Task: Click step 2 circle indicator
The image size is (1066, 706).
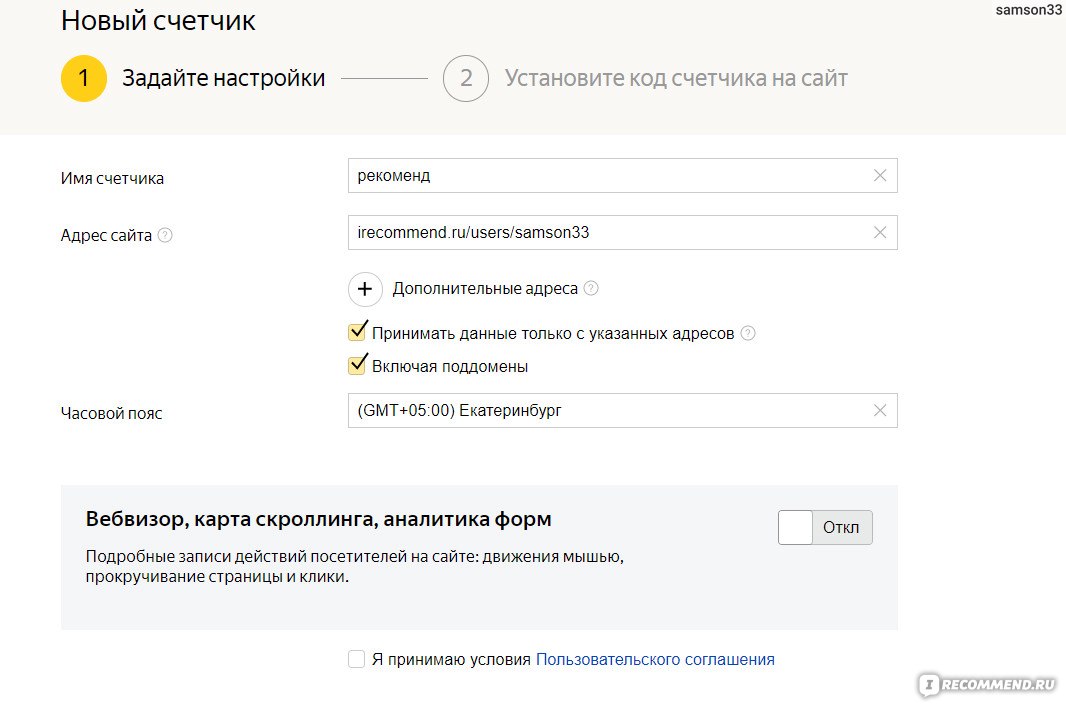Action: pyautogui.click(x=465, y=78)
